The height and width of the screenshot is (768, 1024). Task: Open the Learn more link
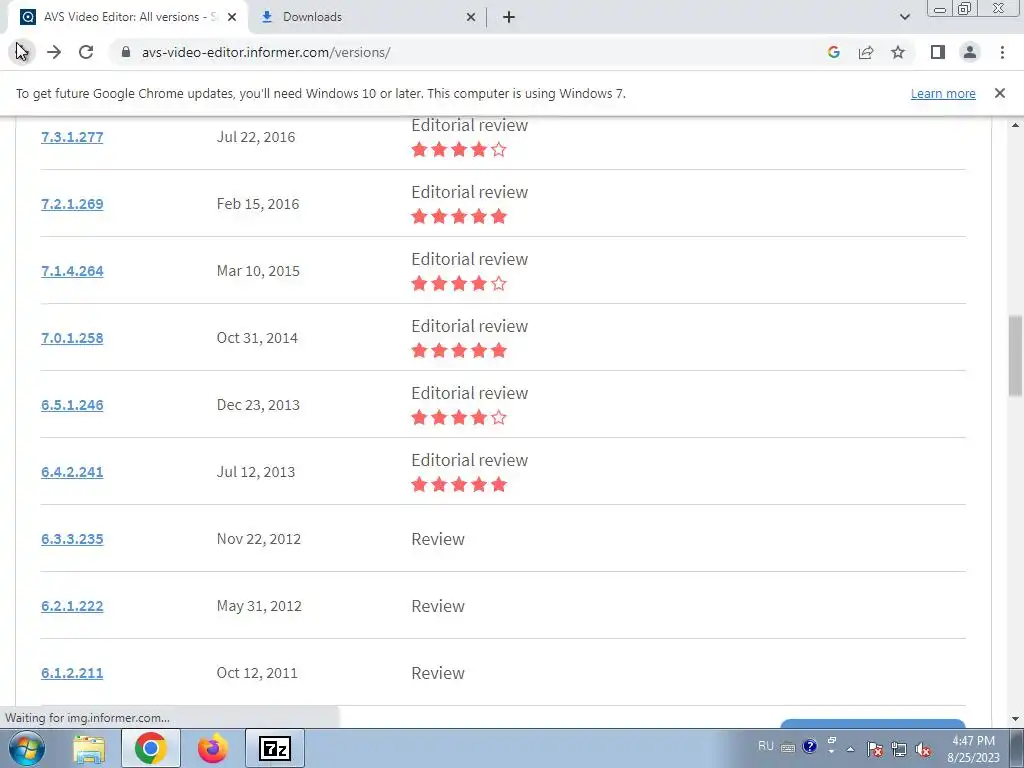pyautogui.click(x=943, y=93)
